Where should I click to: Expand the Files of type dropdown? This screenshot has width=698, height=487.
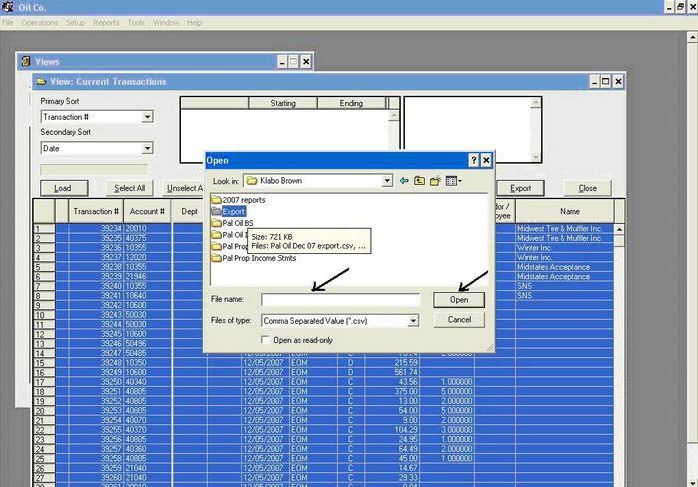[x=413, y=321]
